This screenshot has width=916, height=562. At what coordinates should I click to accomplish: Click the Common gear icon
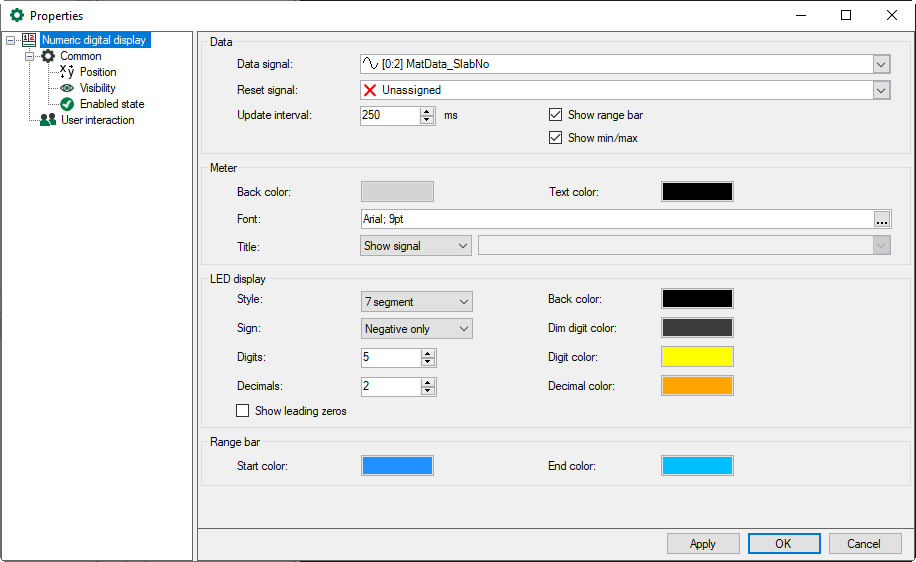[x=47, y=56]
